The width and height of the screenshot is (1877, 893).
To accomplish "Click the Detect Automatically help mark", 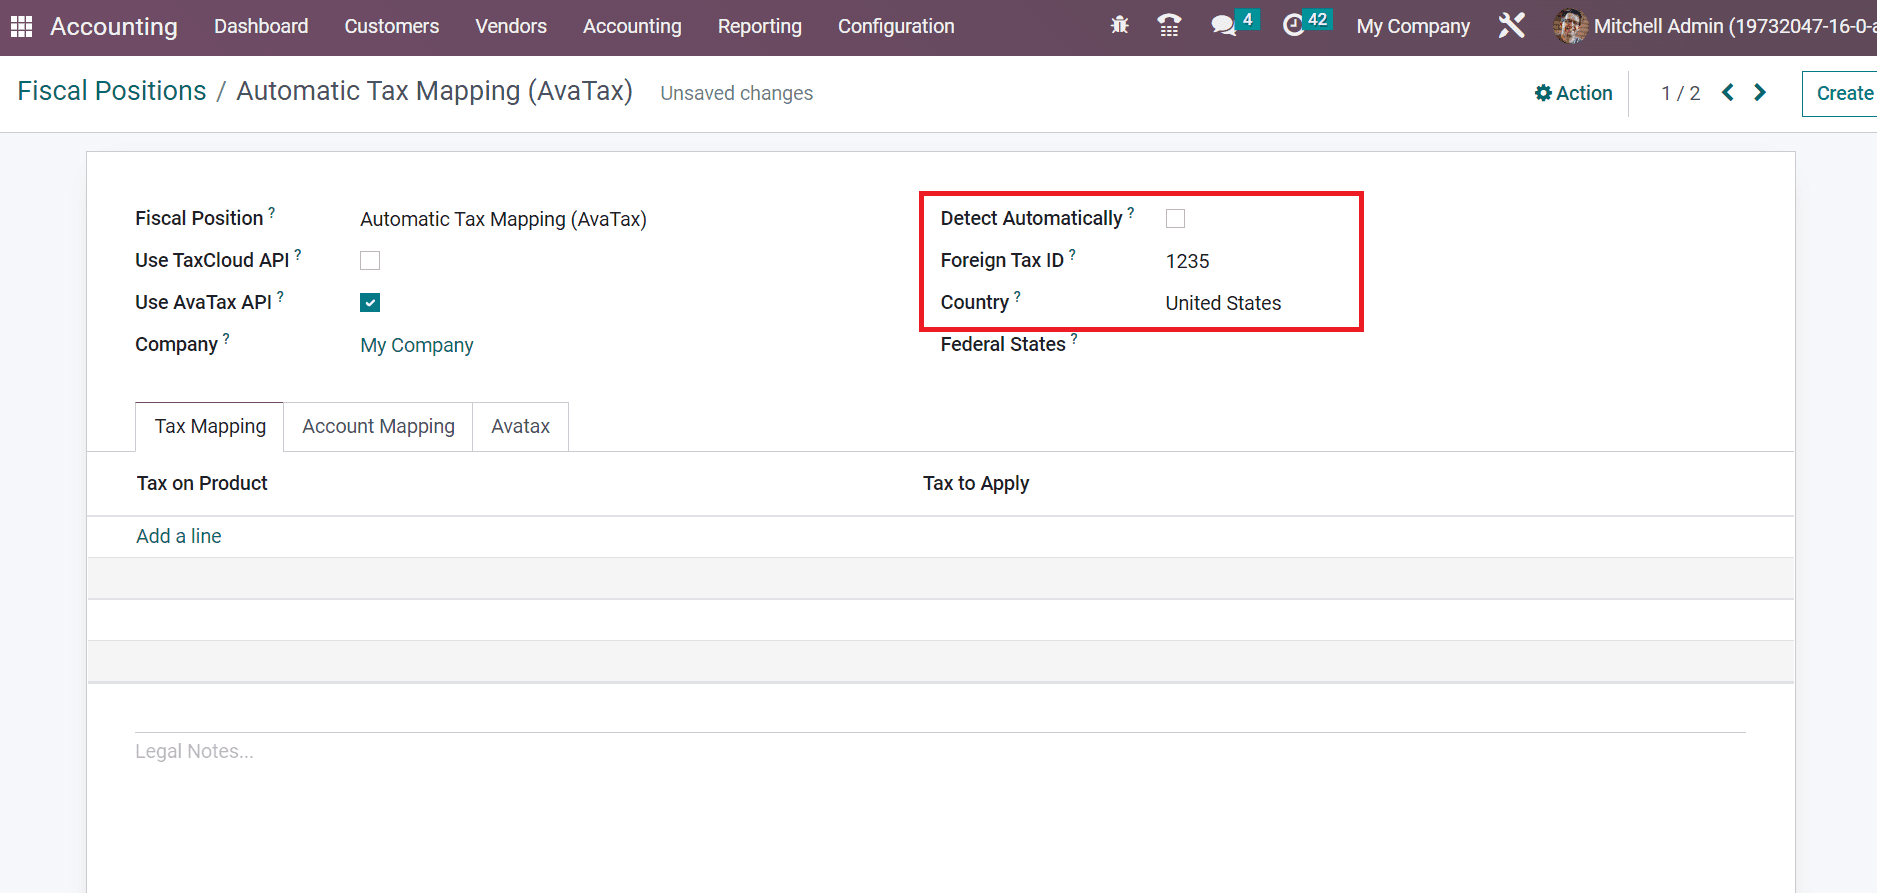I will [1131, 212].
